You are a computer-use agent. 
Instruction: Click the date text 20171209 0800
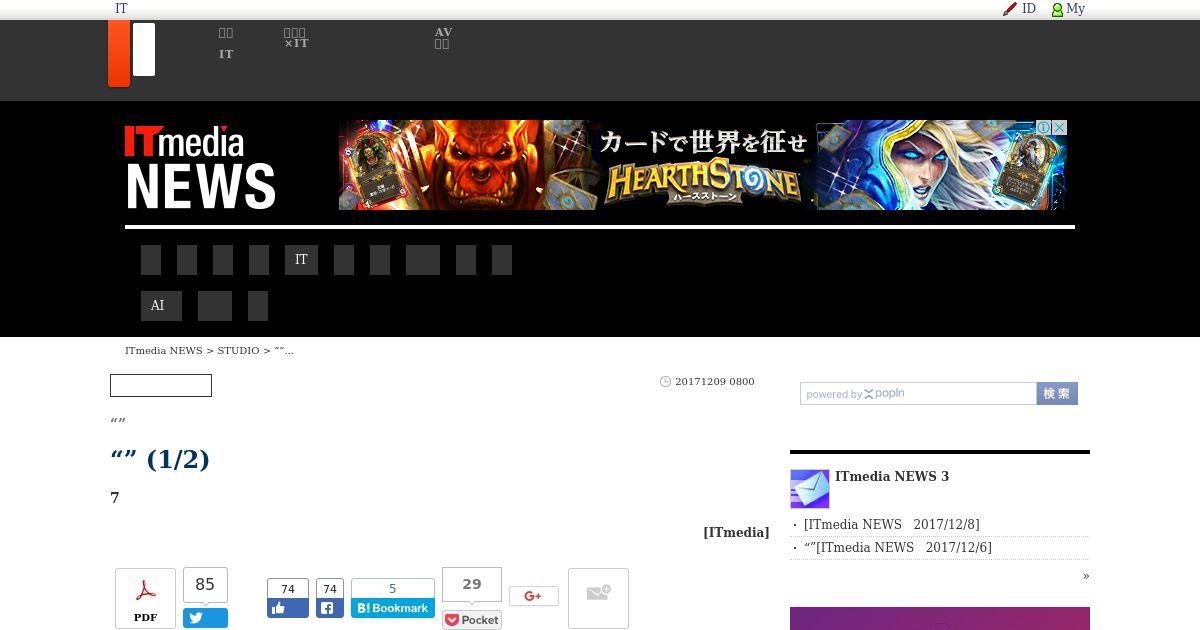(715, 382)
